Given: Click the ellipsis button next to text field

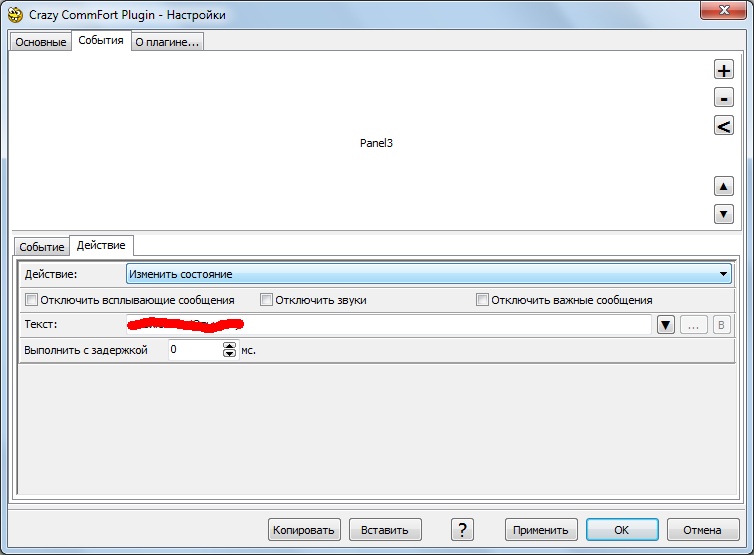Looking at the screenshot, I should [x=694, y=325].
